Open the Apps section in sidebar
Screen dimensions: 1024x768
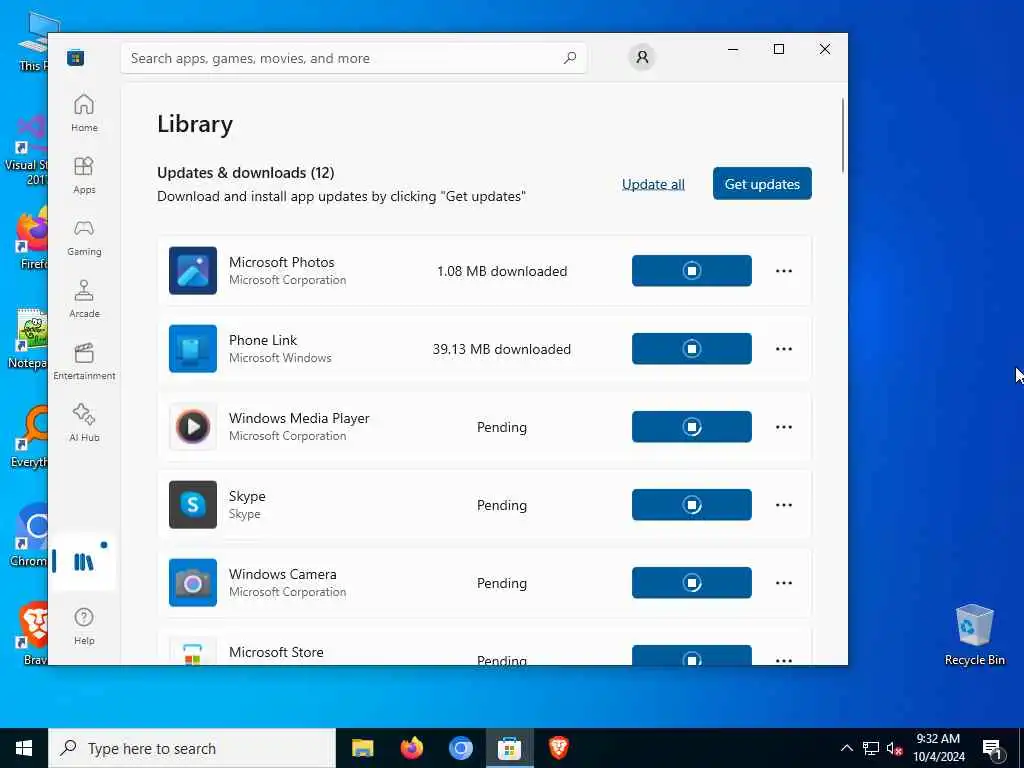click(x=84, y=175)
